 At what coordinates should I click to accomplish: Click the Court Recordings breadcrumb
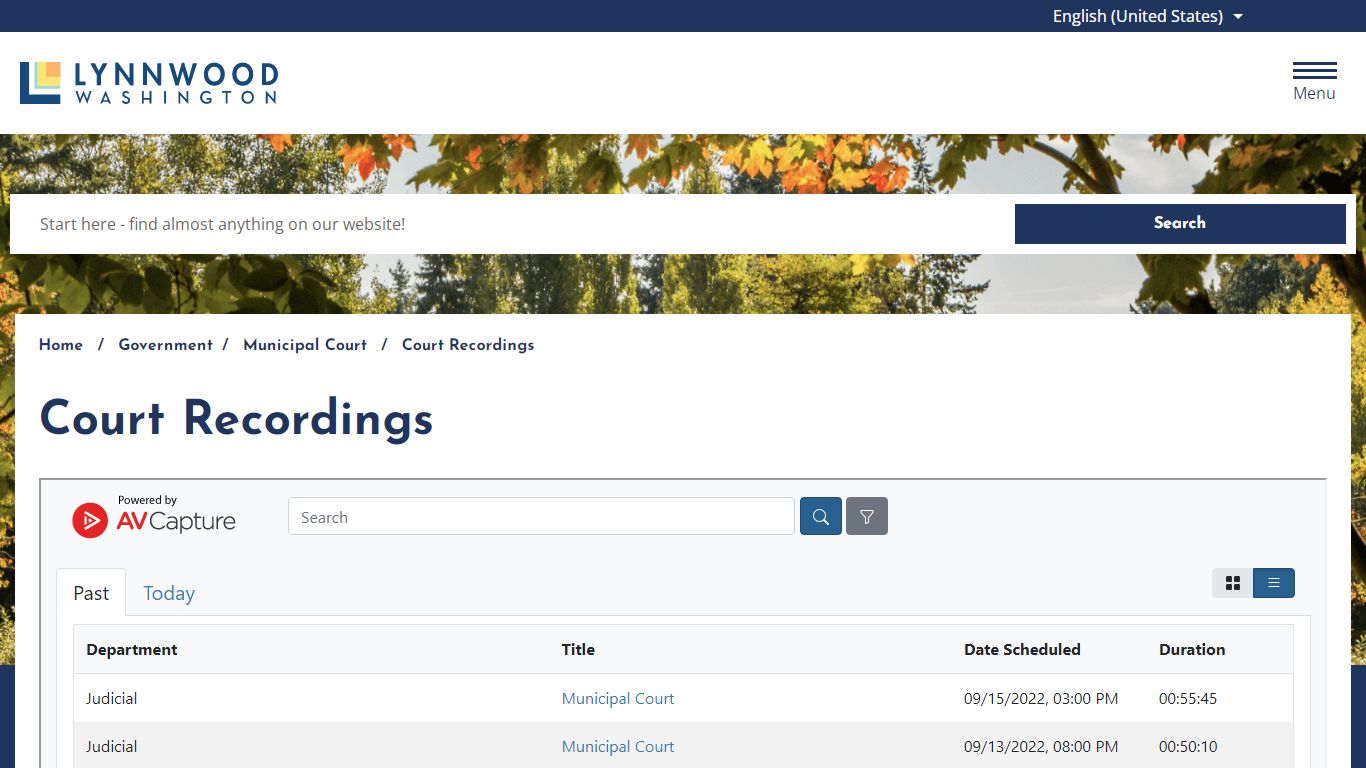click(x=468, y=345)
